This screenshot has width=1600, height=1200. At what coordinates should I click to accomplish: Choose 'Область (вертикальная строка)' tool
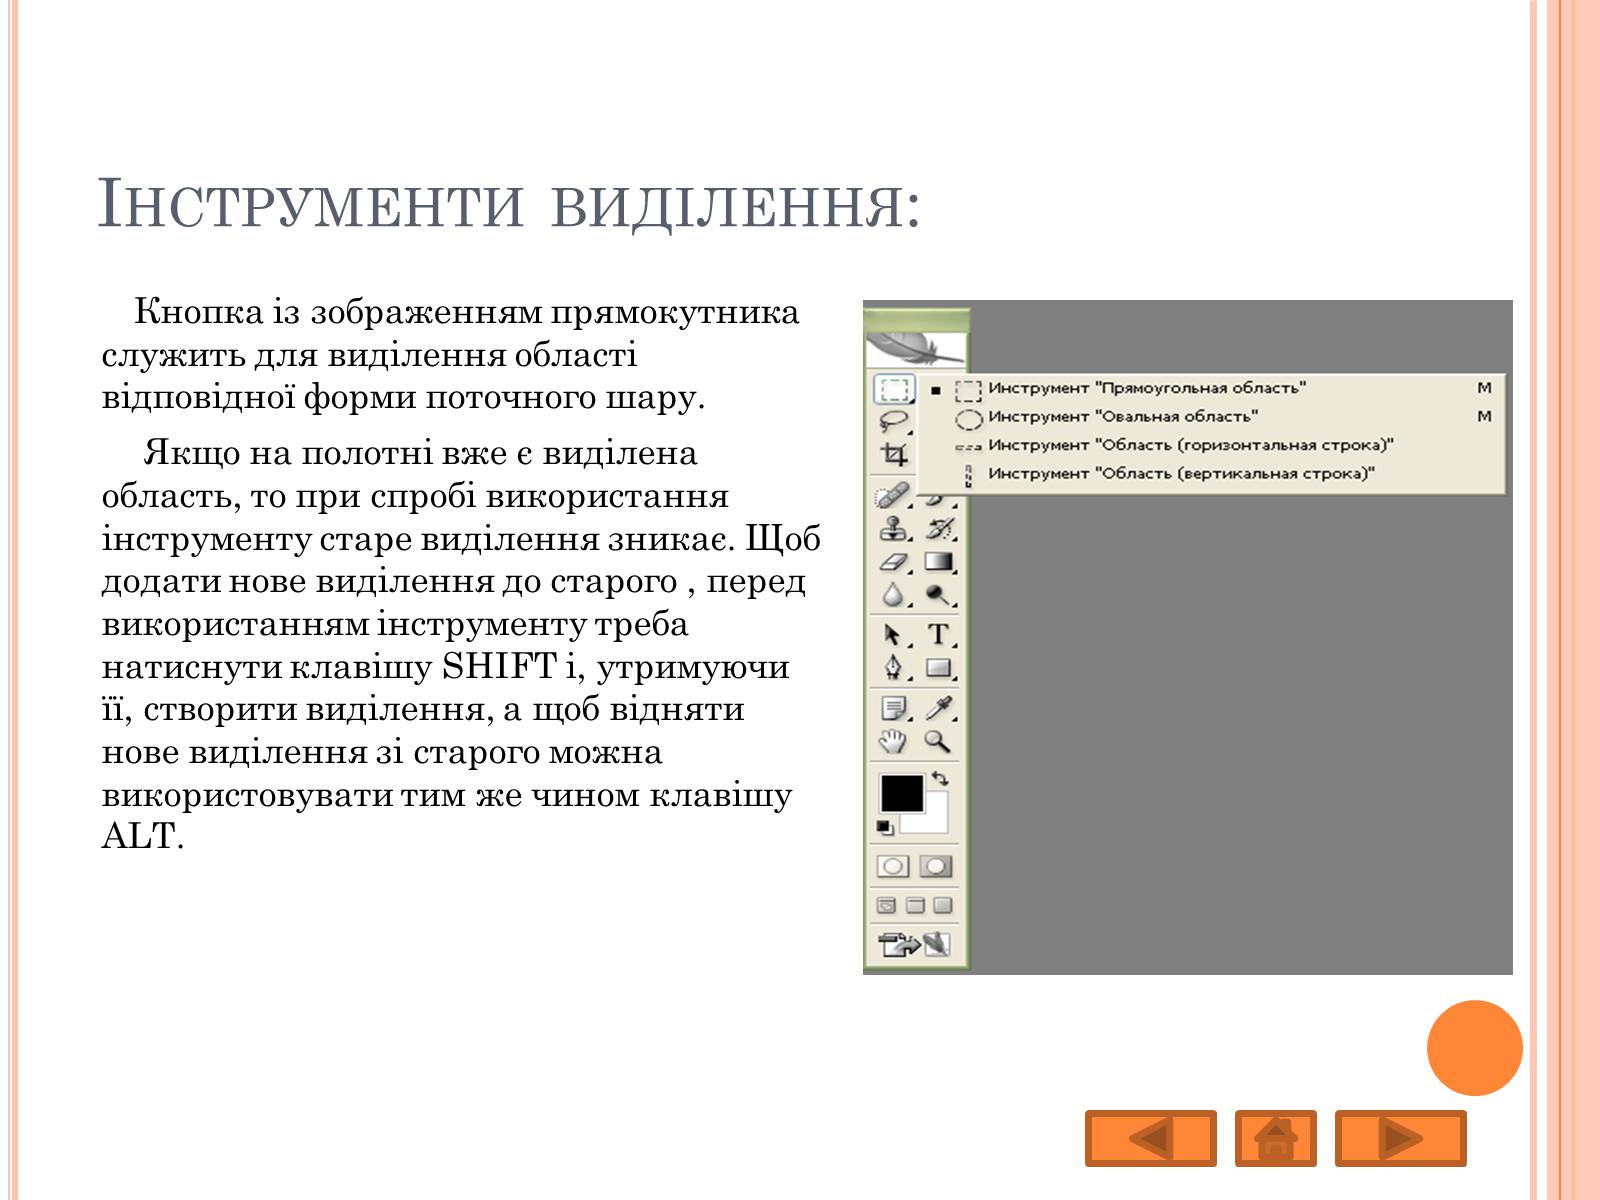[1212, 474]
